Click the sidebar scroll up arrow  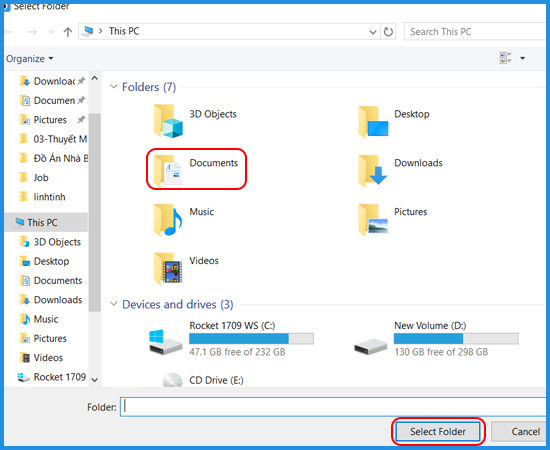[x=95, y=78]
